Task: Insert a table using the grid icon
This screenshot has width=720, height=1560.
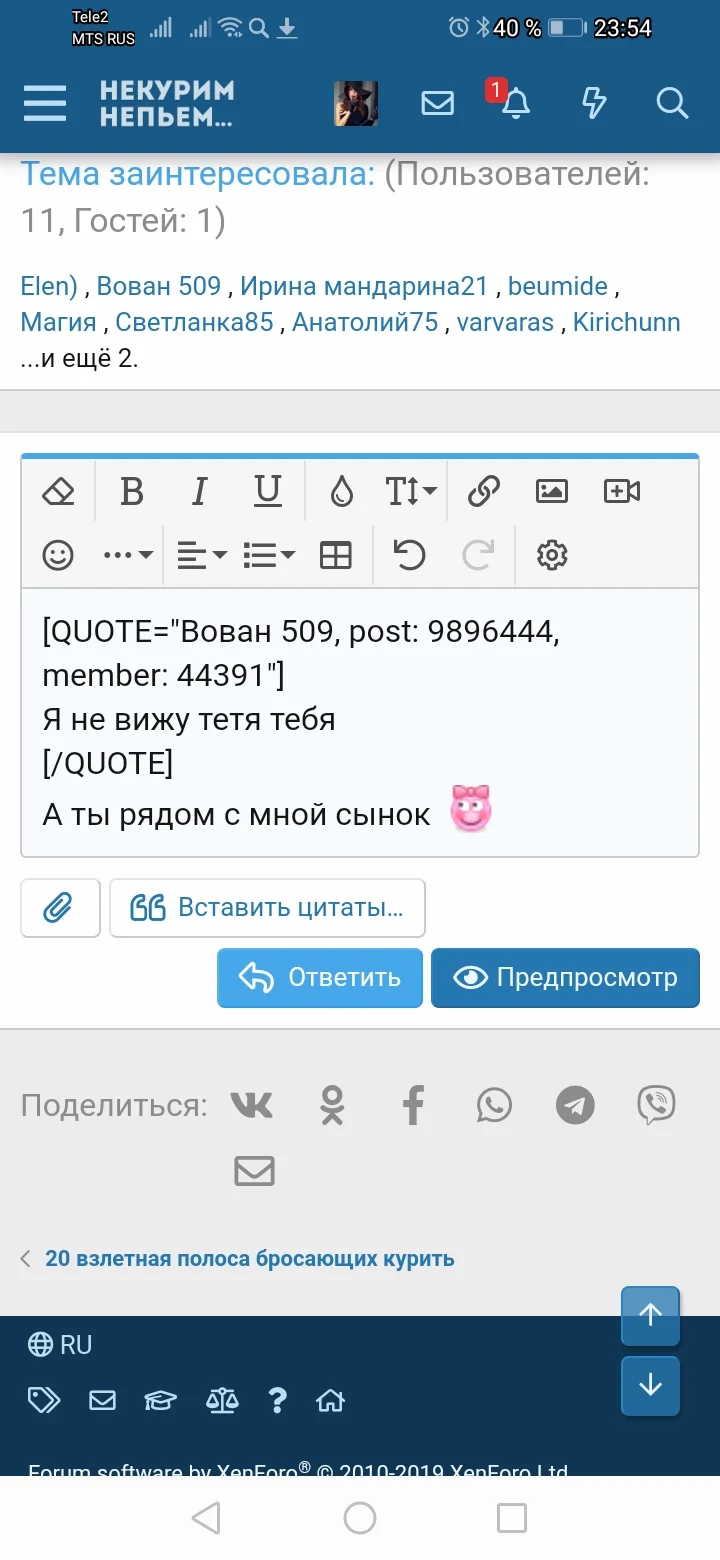Action: coord(336,554)
